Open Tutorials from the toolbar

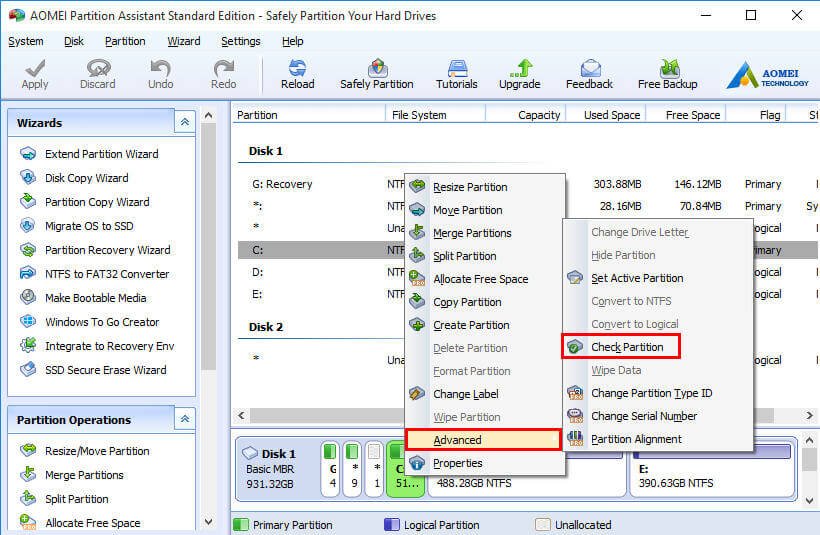pos(457,74)
